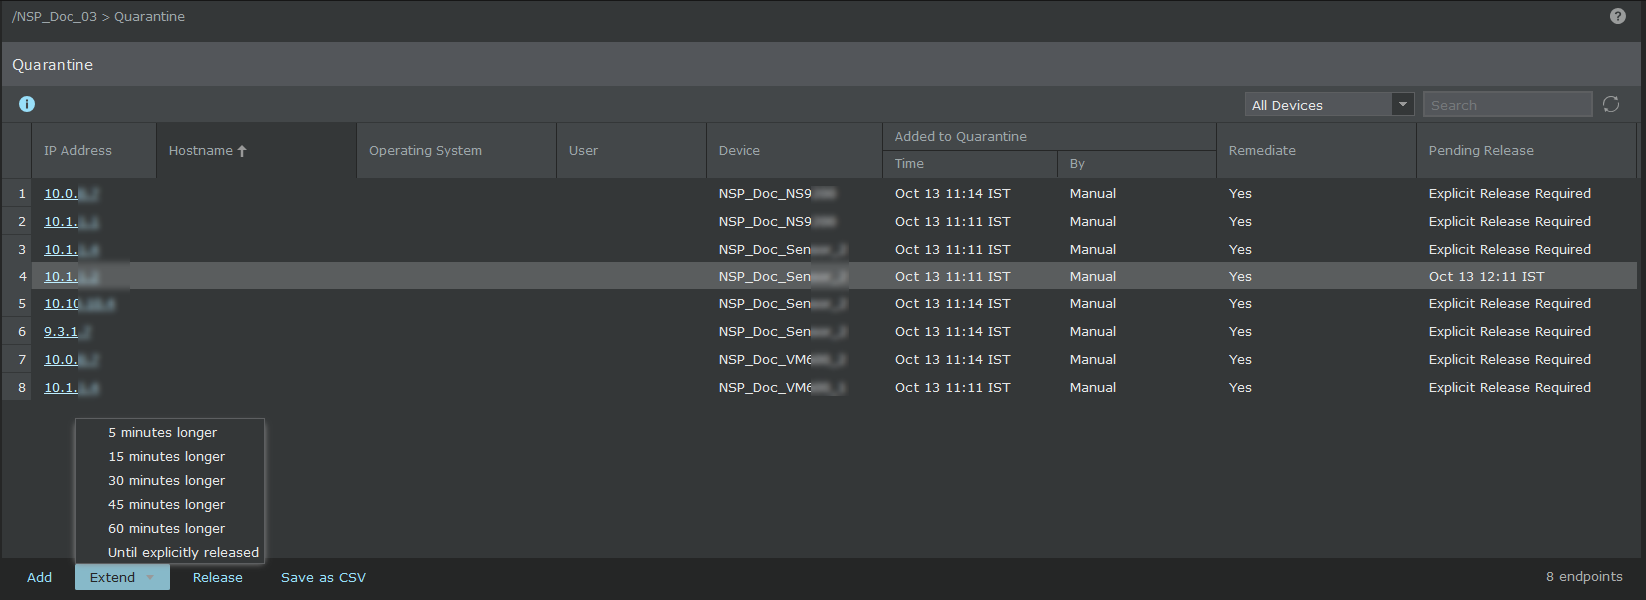
Task: Click row 2 Explicit Release Required
Action: point(1509,222)
